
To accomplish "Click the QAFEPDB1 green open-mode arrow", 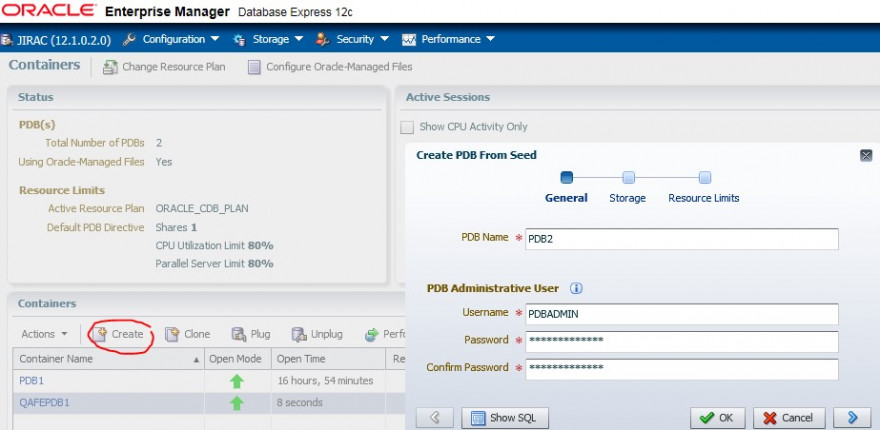I will point(237,403).
